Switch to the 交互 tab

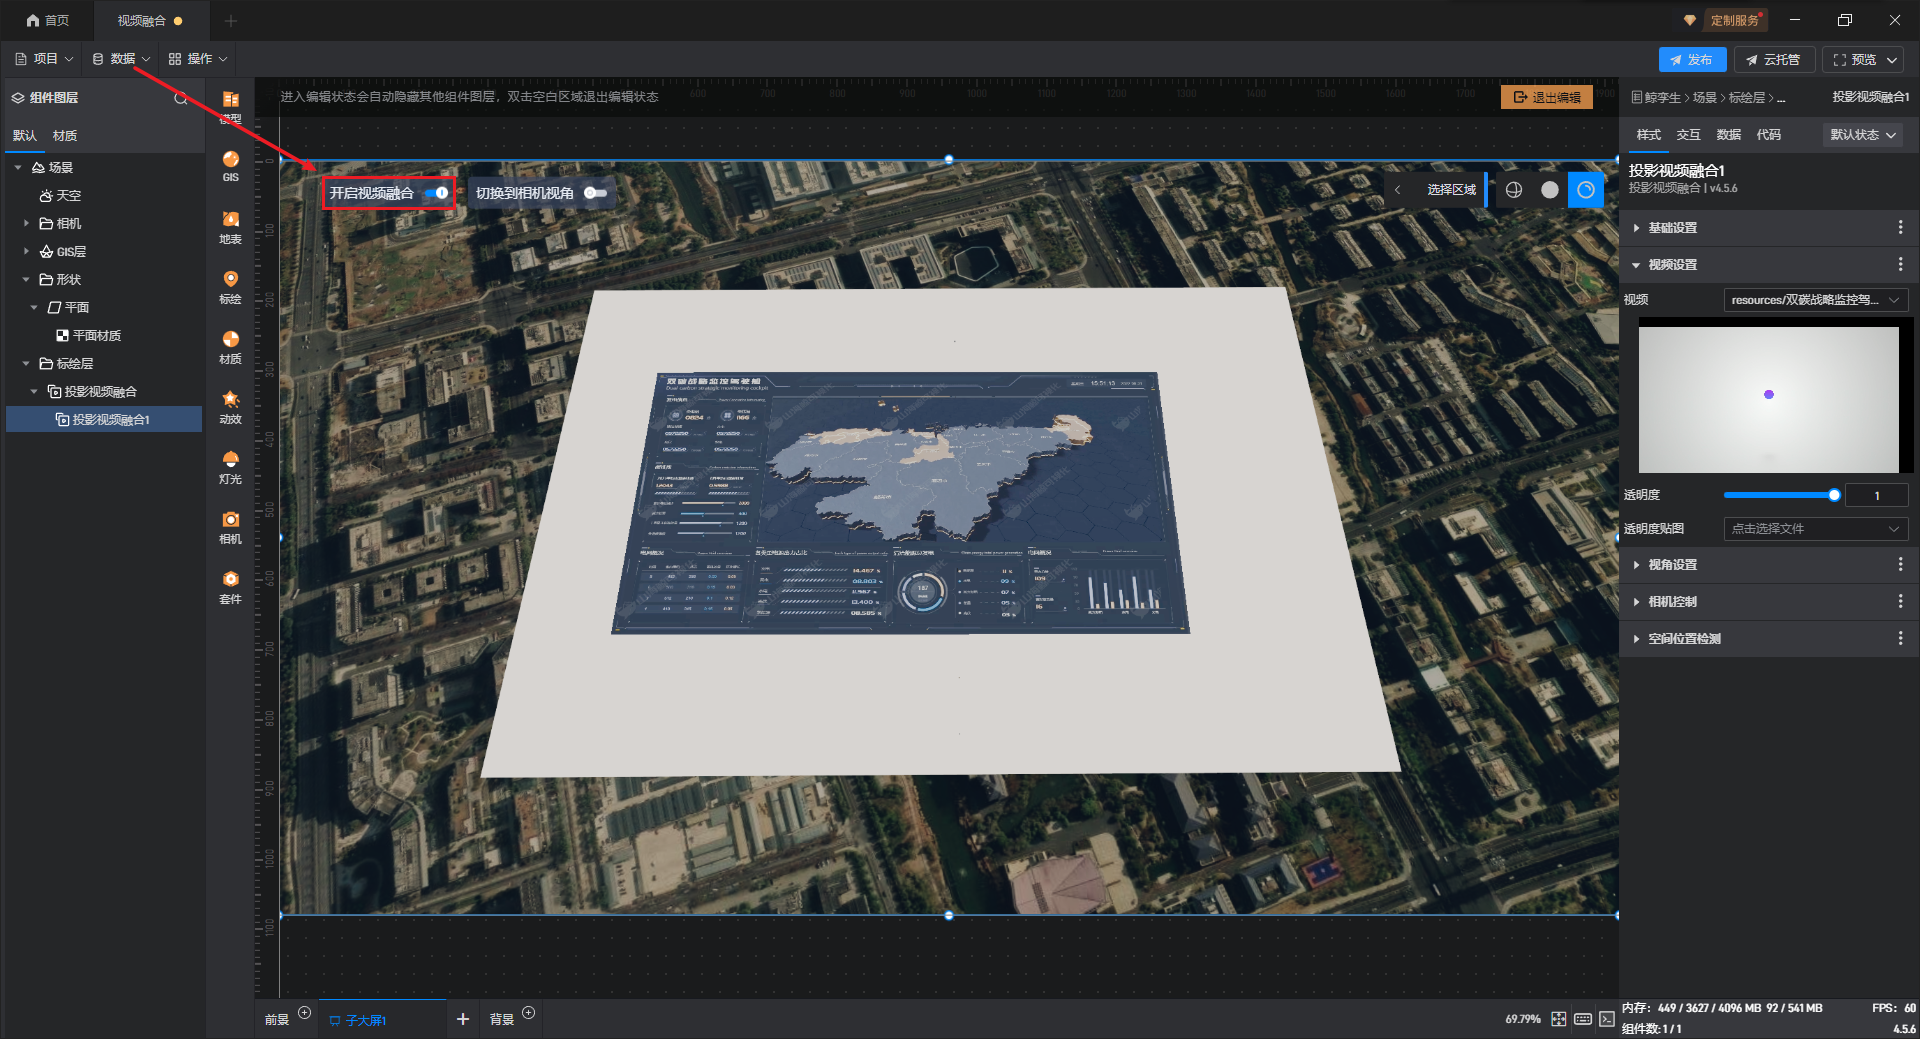[x=1688, y=135]
